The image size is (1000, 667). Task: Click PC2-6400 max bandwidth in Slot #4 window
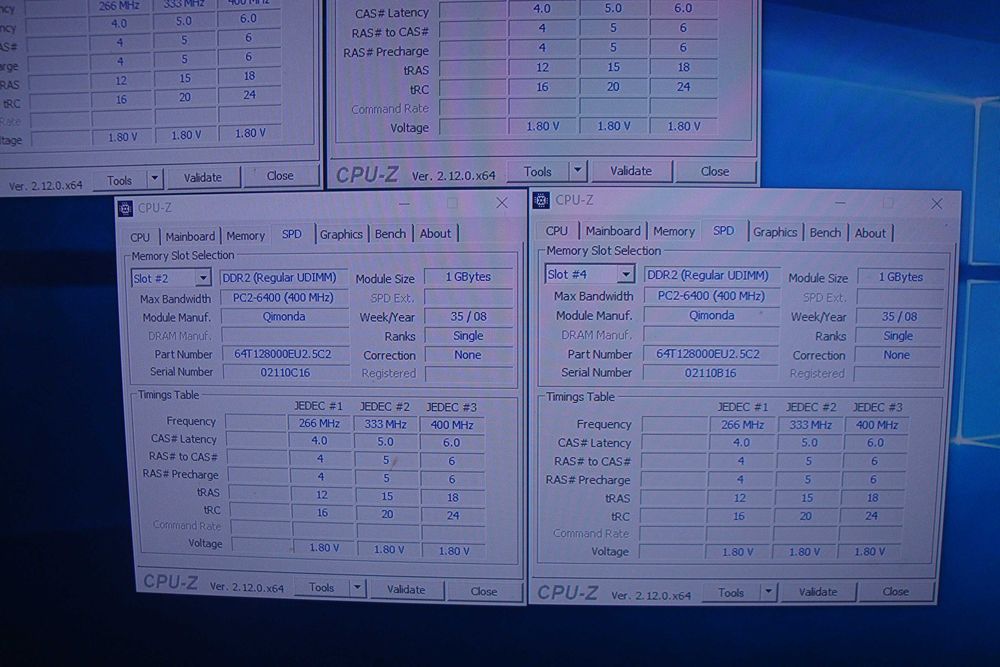click(711, 295)
